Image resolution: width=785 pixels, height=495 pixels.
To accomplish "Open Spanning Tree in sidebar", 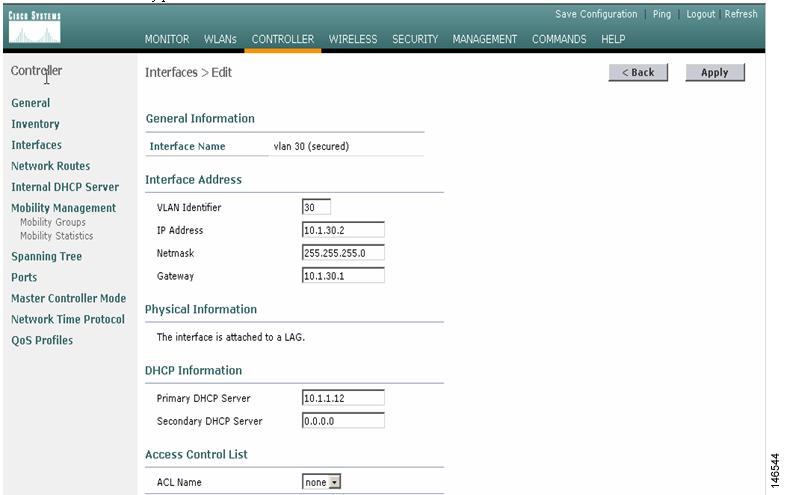I will click(x=47, y=256).
